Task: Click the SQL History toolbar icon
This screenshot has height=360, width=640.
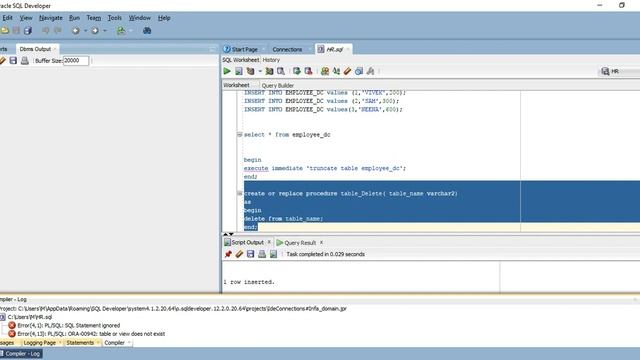Action: pos(359,71)
